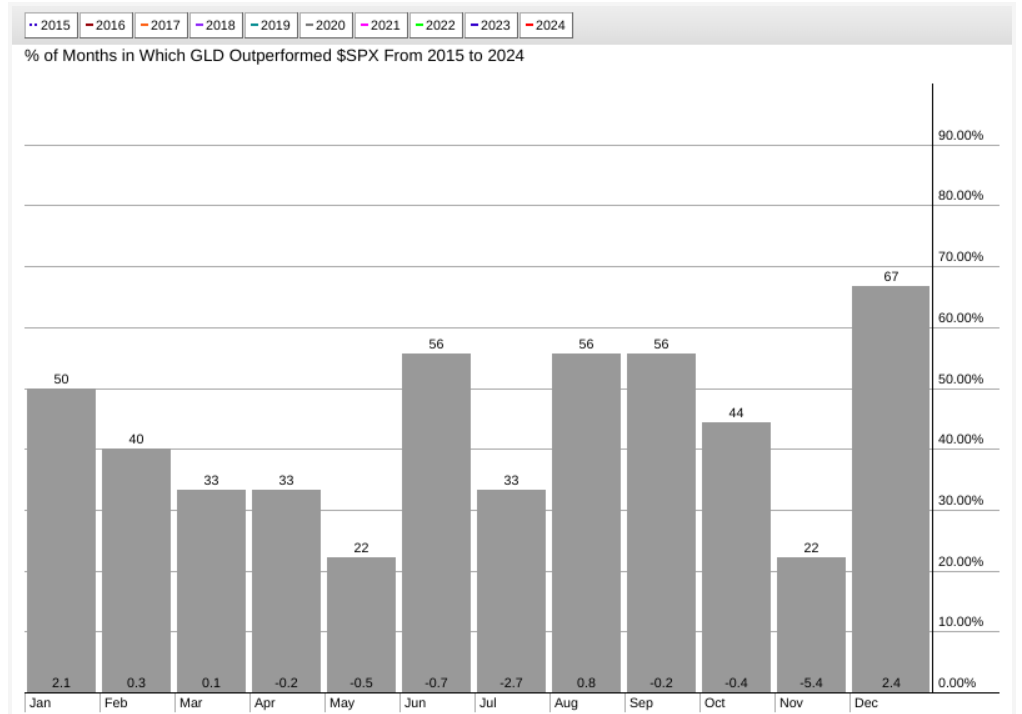Click the December bar labeled 67

tap(890, 489)
